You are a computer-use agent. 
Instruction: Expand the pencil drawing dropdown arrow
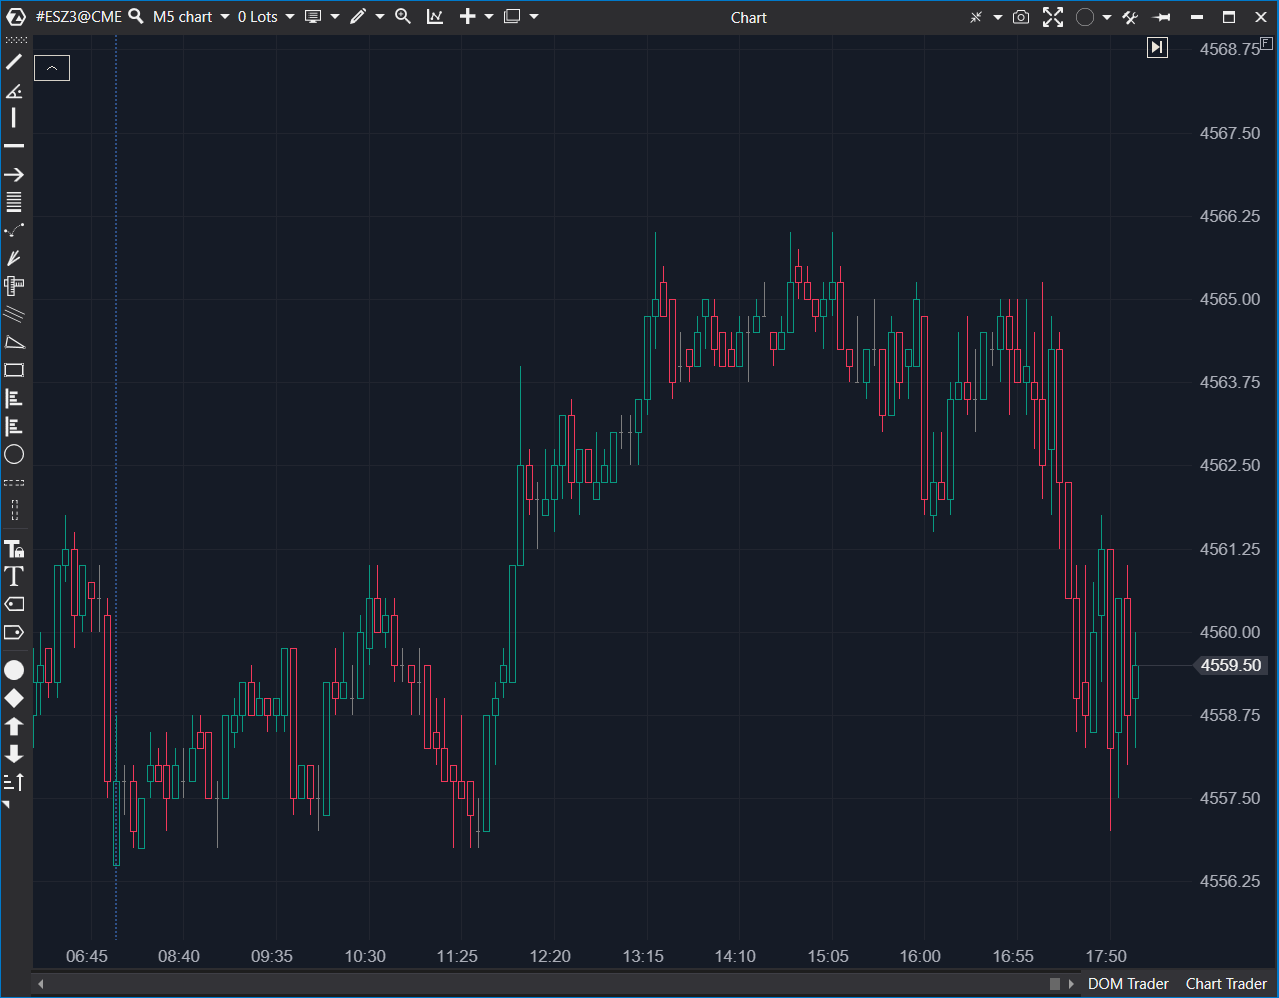click(x=380, y=17)
